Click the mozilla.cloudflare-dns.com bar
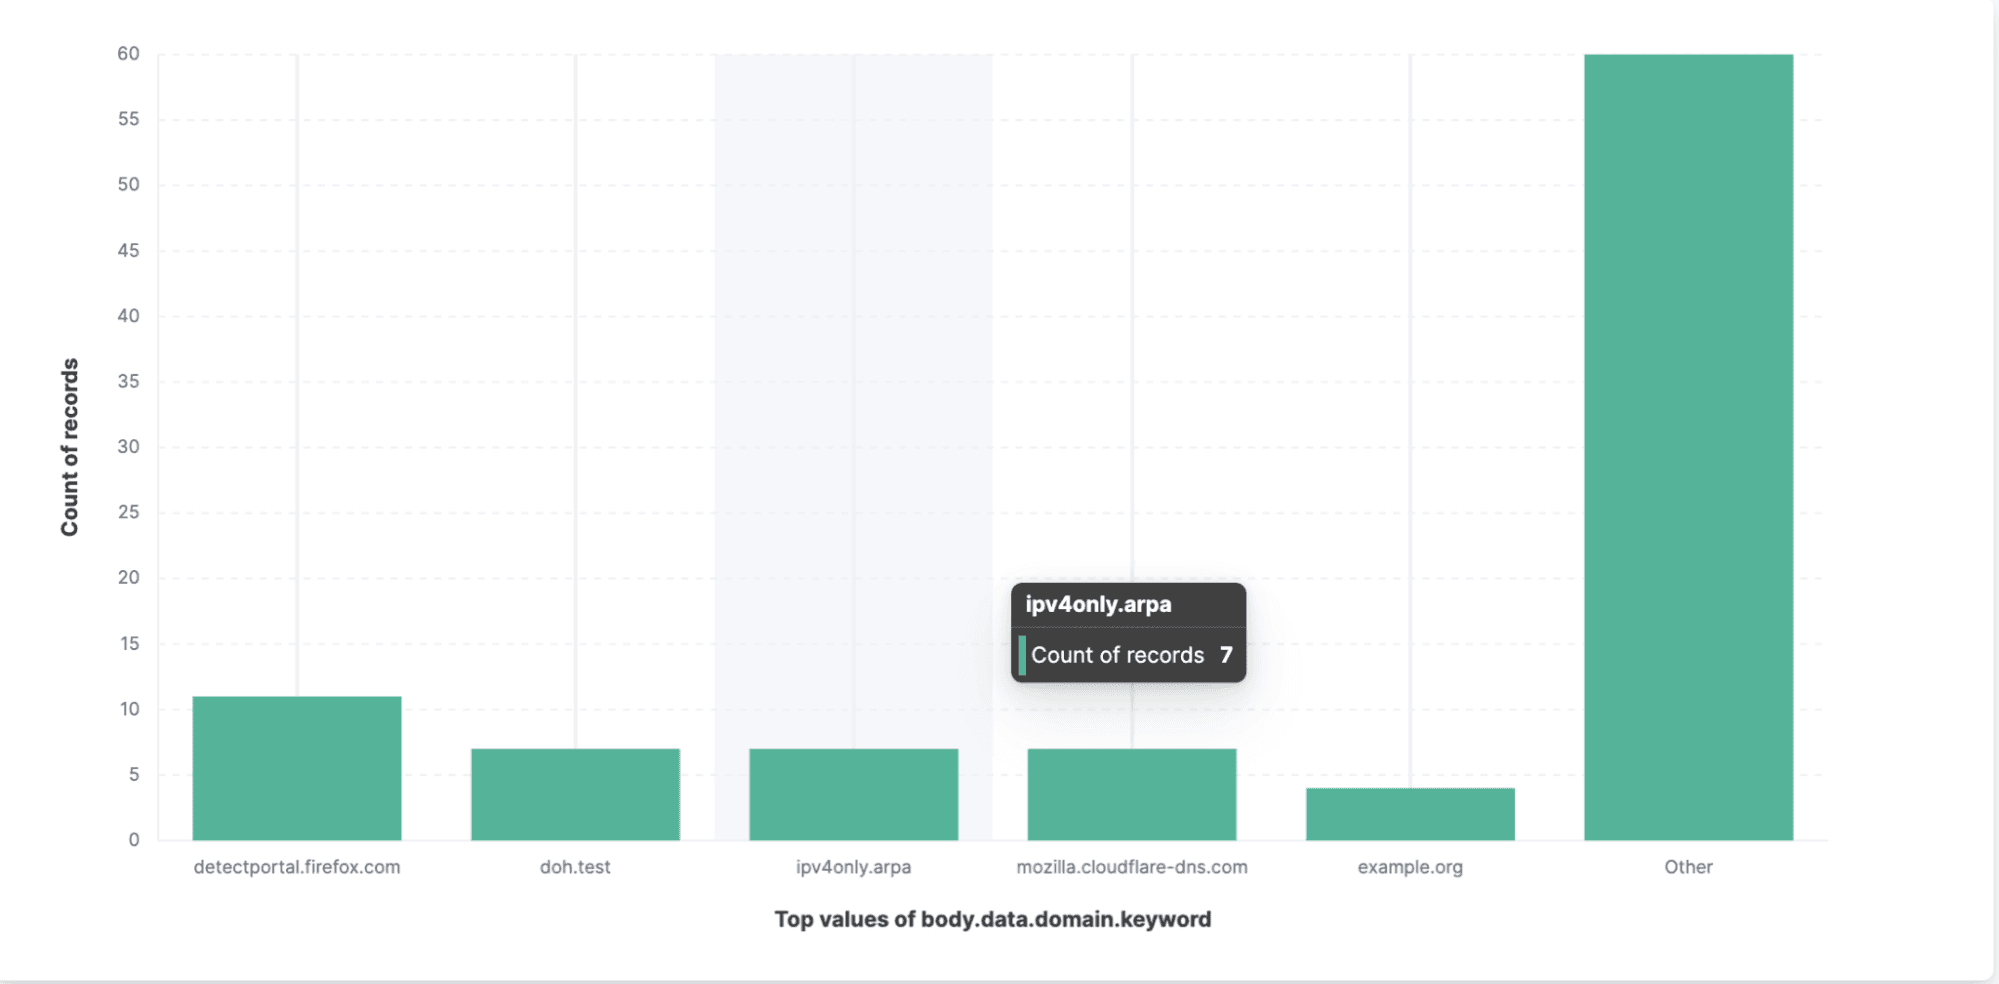 pyautogui.click(x=1131, y=794)
